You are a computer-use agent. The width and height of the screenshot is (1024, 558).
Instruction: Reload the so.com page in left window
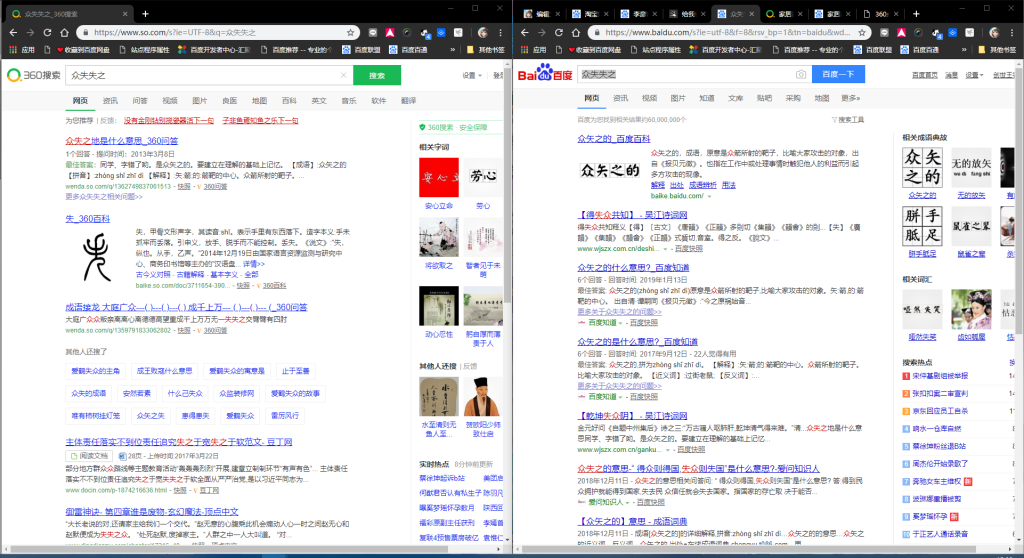[47, 32]
